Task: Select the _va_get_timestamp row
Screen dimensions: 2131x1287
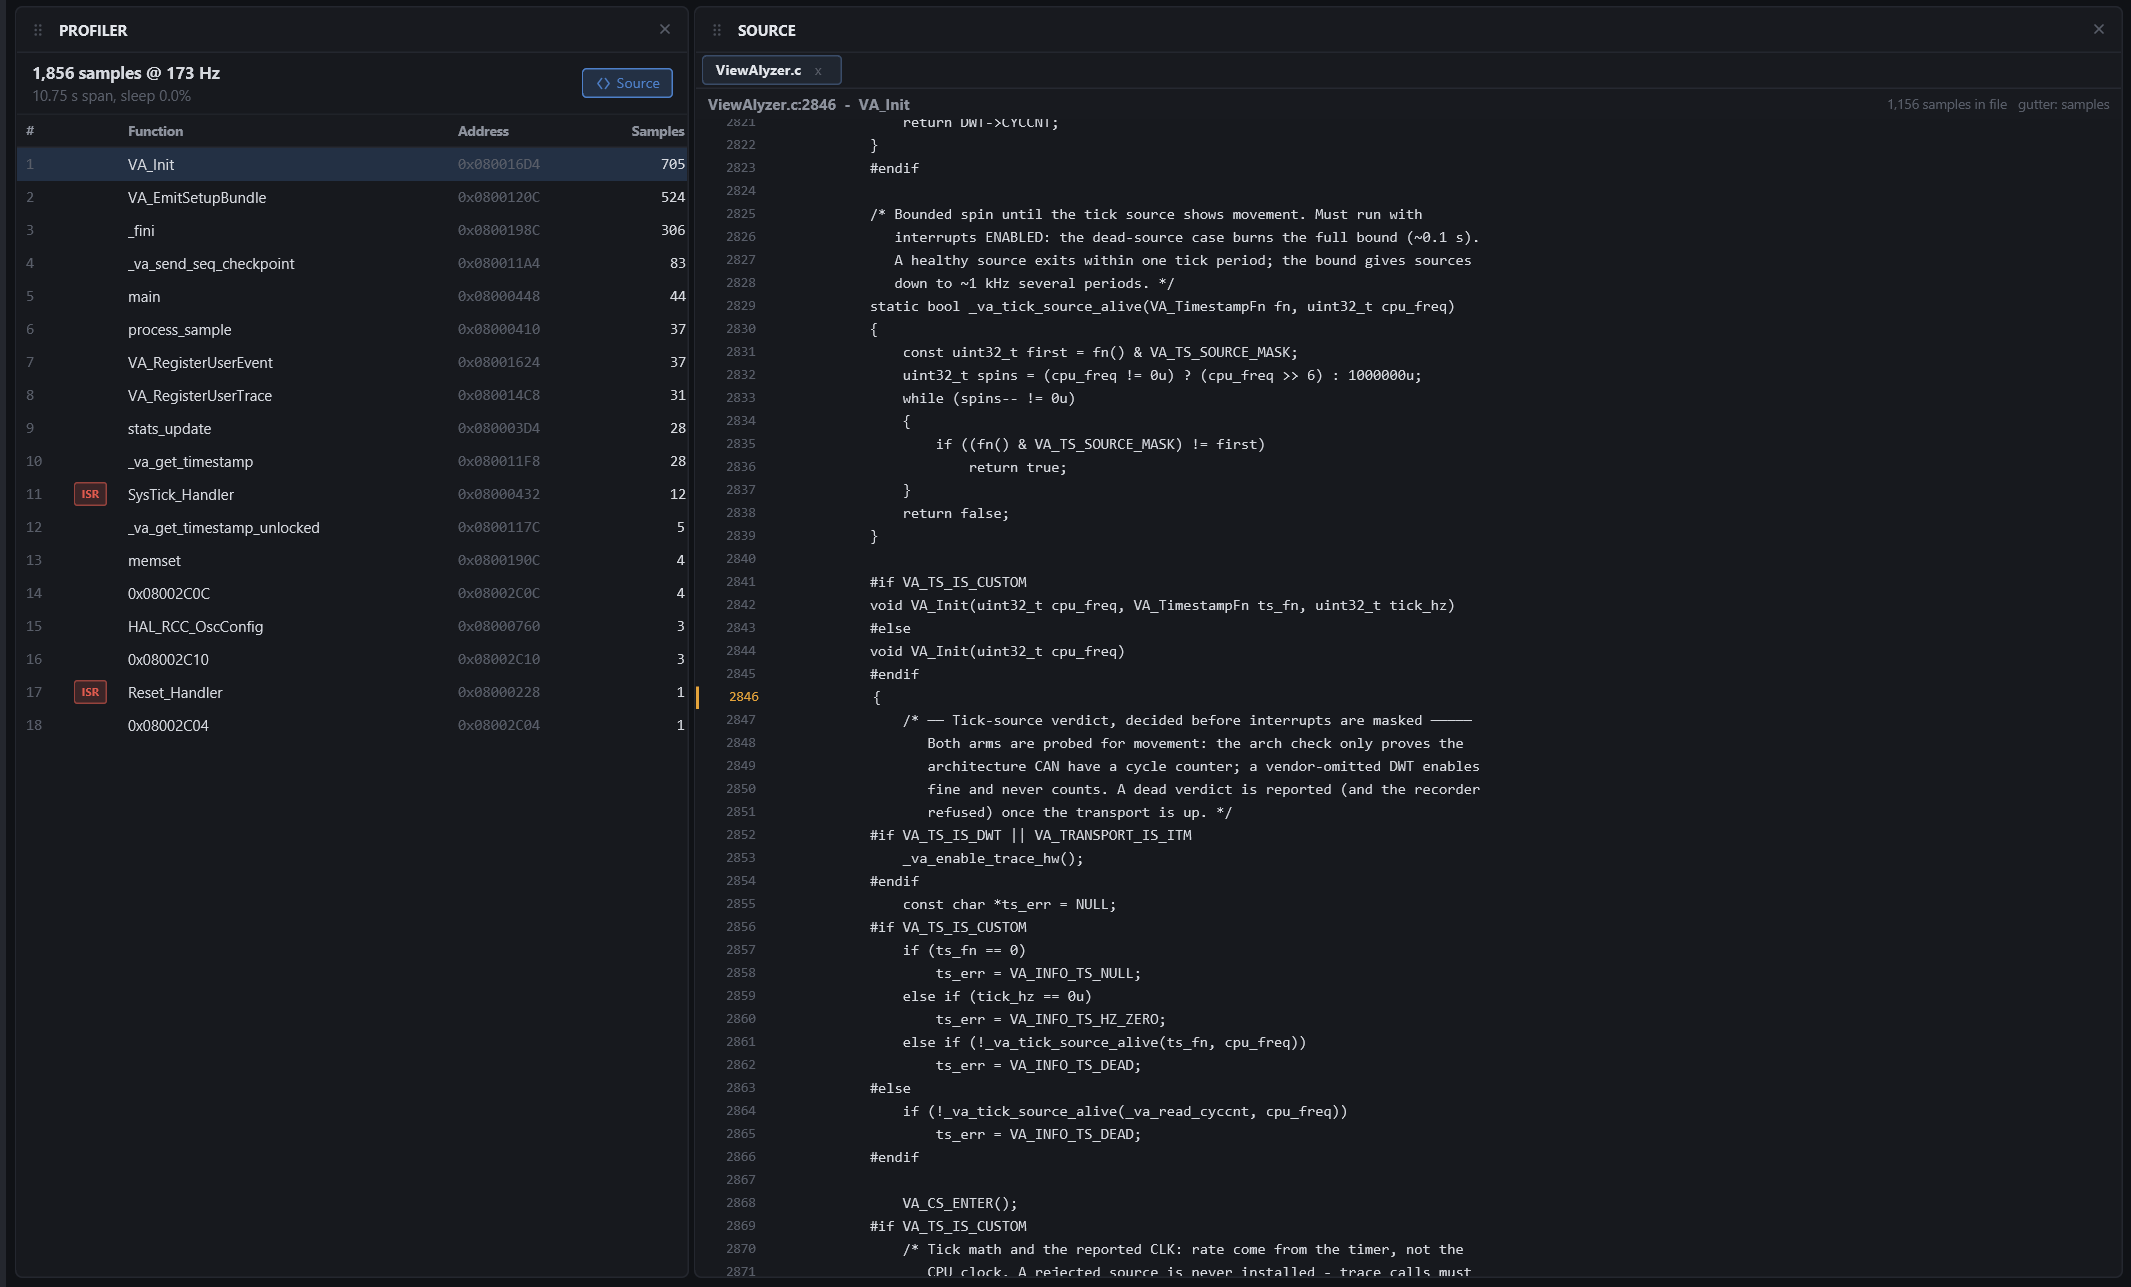Action: (352, 461)
